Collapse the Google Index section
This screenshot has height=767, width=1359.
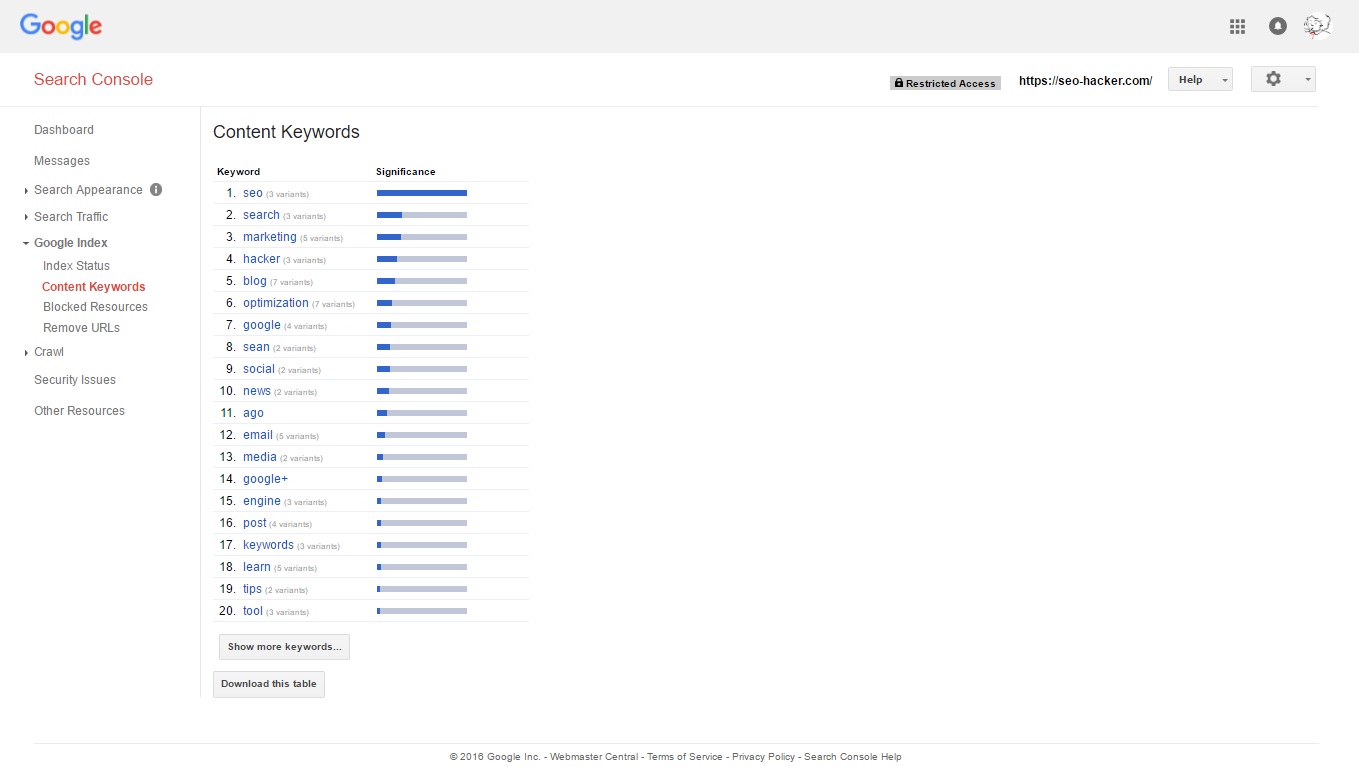click(70, 243)
